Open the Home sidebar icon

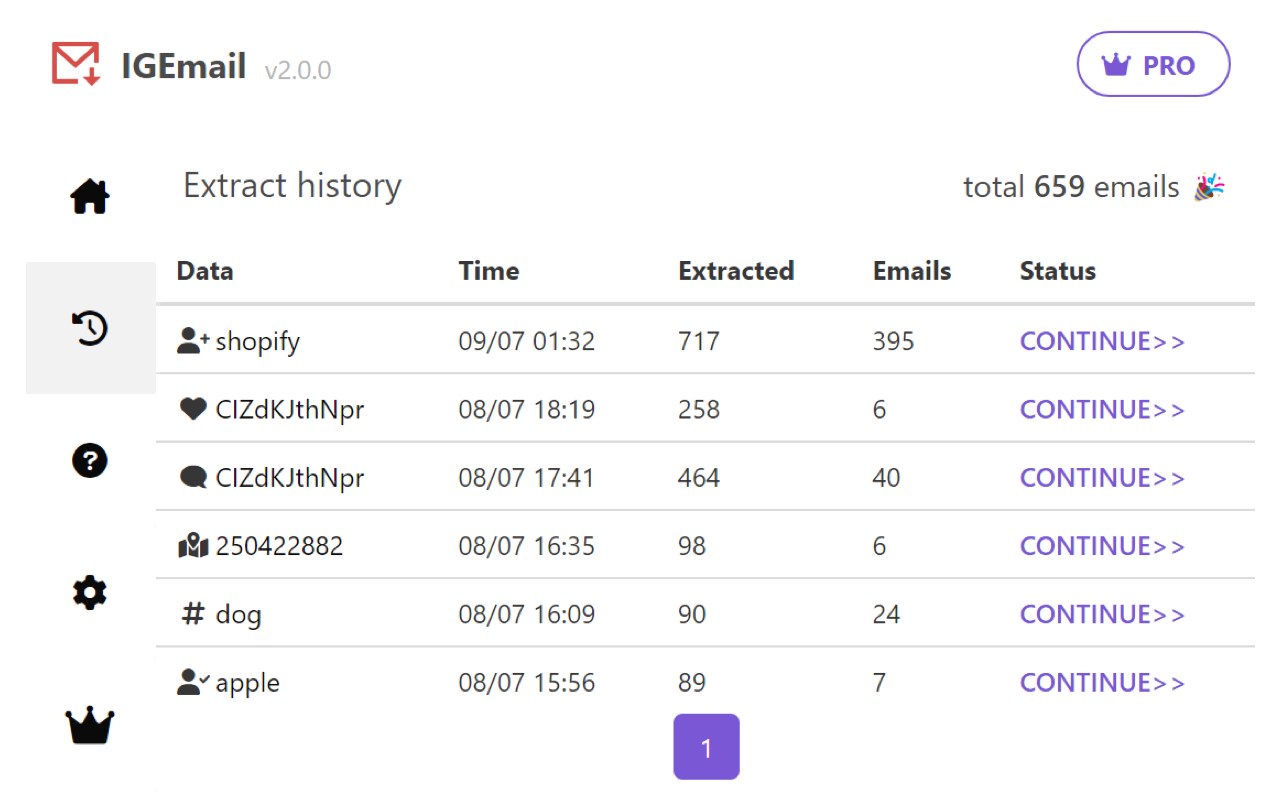point(90,196)
